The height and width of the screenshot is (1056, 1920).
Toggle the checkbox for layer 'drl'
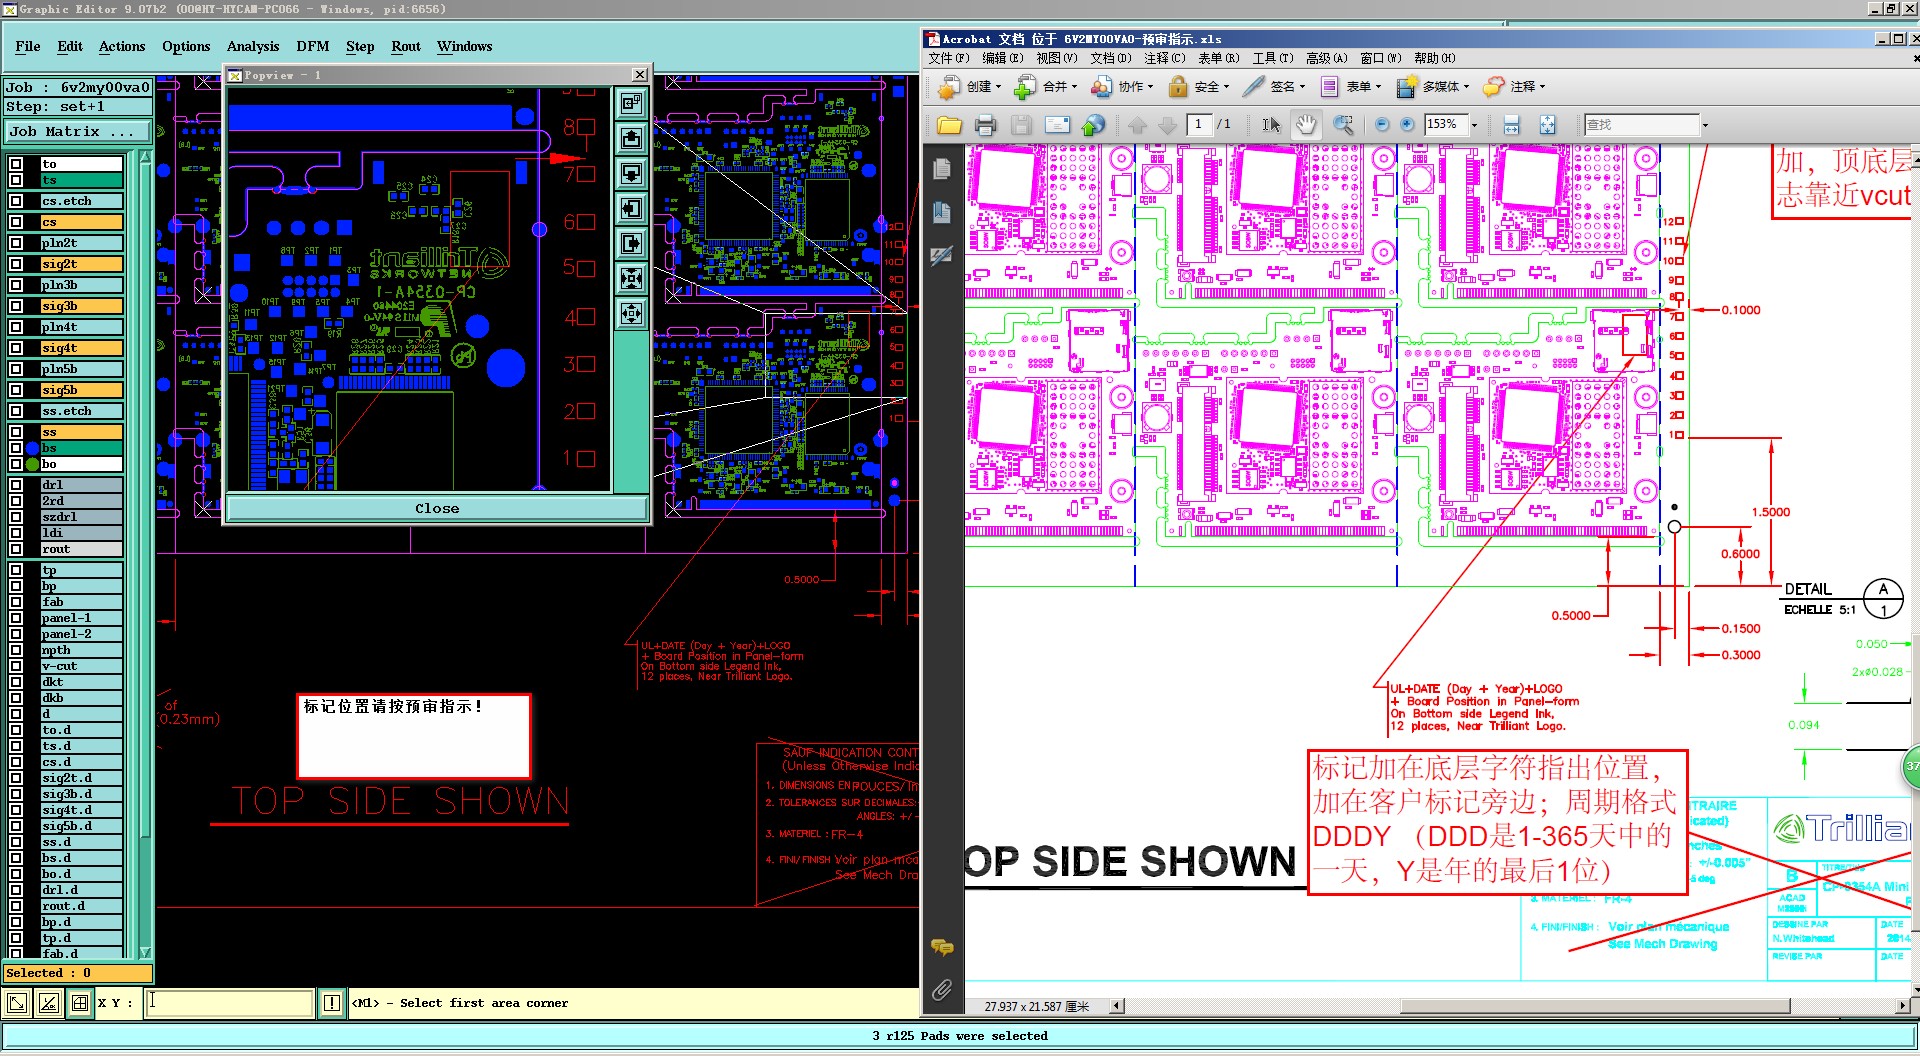(x=16, y=485)
